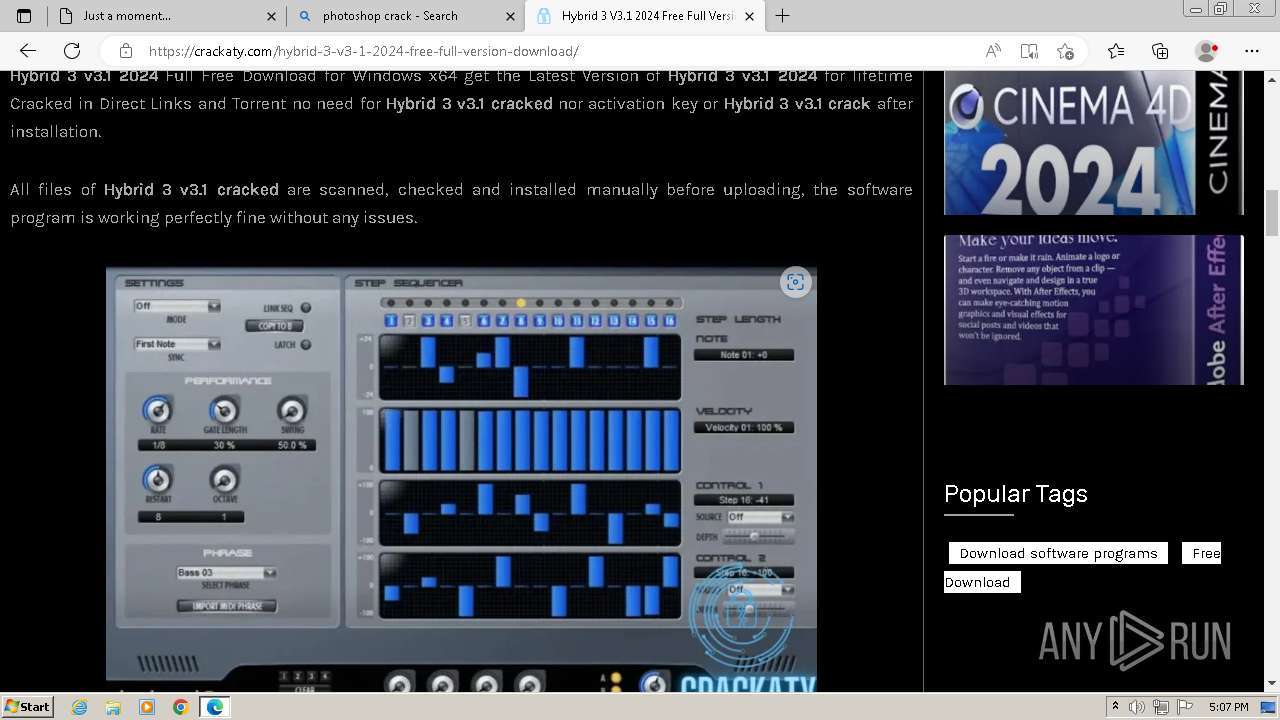Open the Collections panel

click(x=1160, y=51)
